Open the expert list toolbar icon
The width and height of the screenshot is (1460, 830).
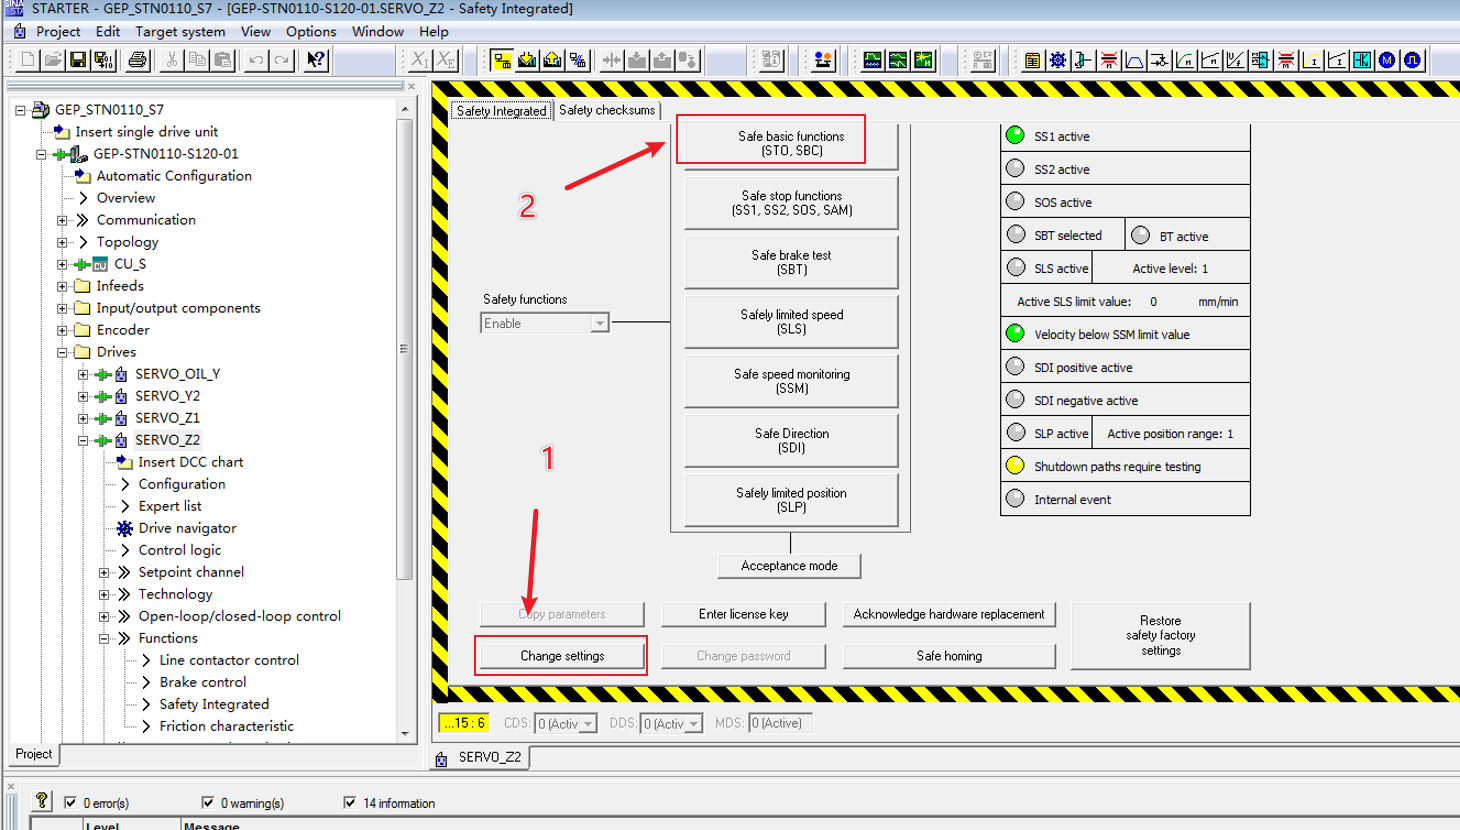point(1032,61)
